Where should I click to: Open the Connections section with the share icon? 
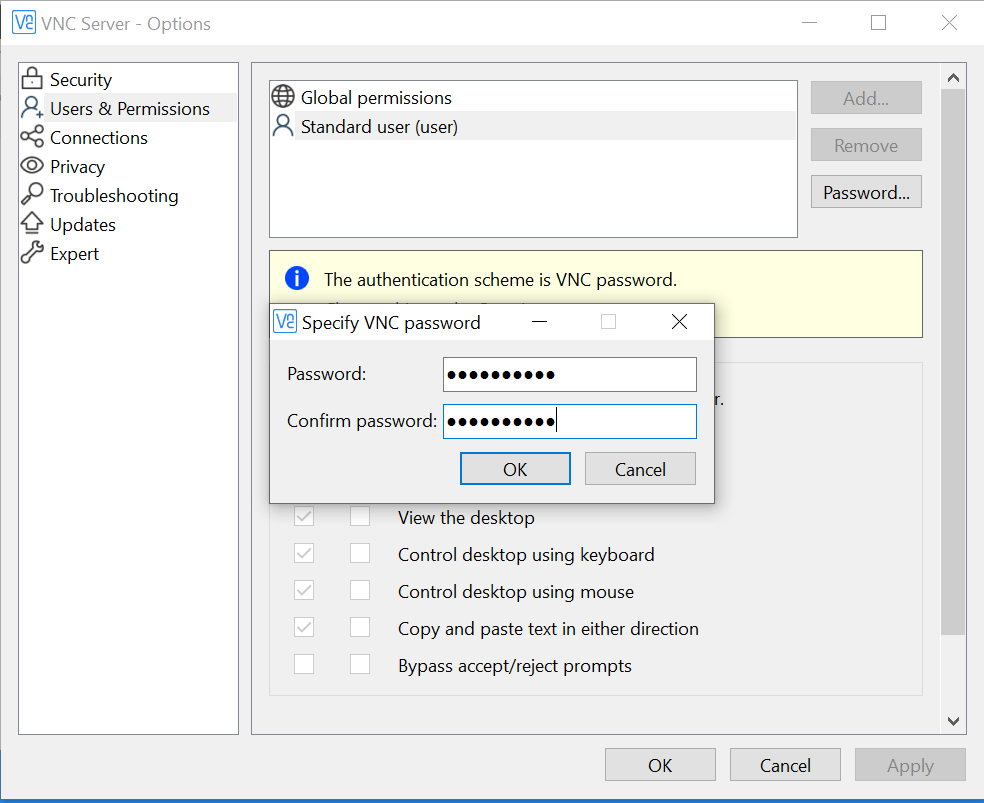[129, 137]
